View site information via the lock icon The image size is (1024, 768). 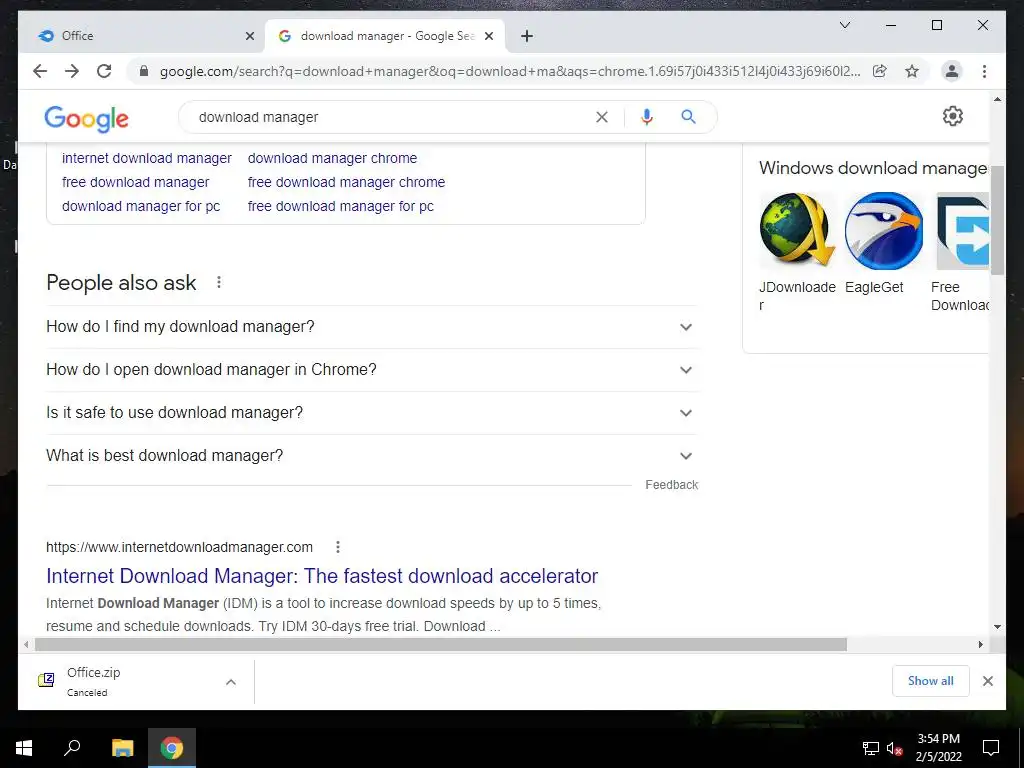[144, 71]
